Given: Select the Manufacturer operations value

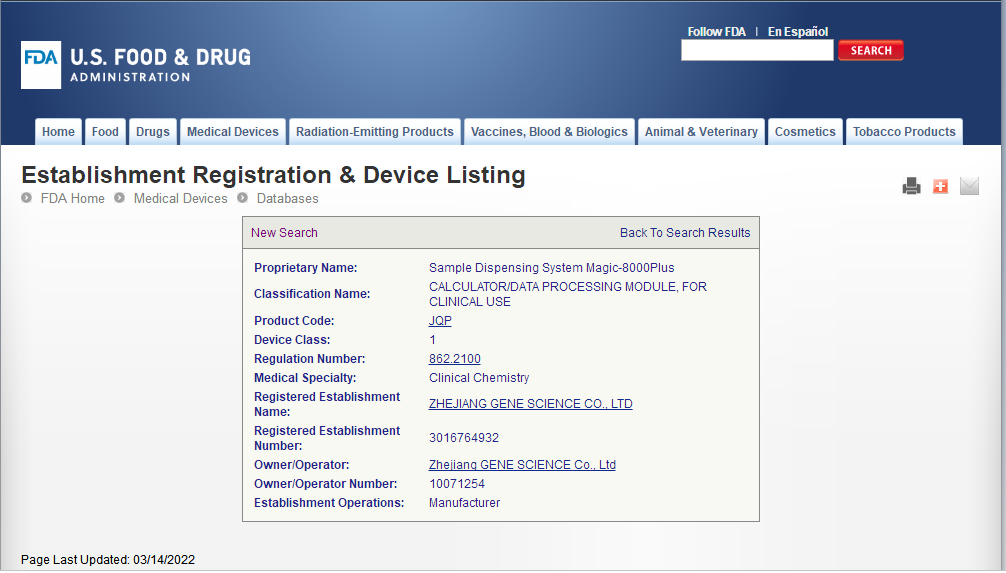Looking at the screenshot, I should point(465,503).
